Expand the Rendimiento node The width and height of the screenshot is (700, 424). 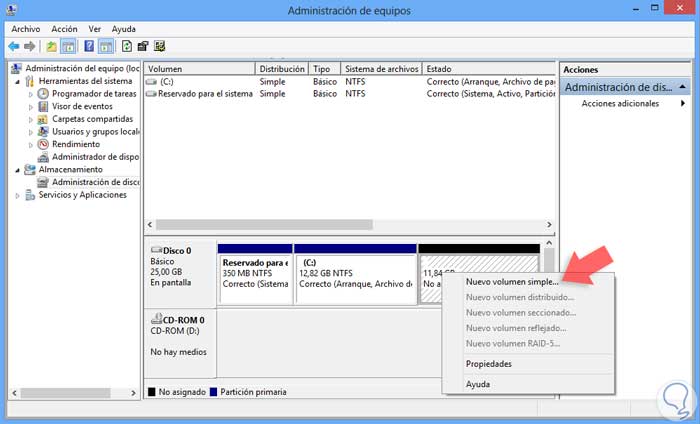coord(31,145)
